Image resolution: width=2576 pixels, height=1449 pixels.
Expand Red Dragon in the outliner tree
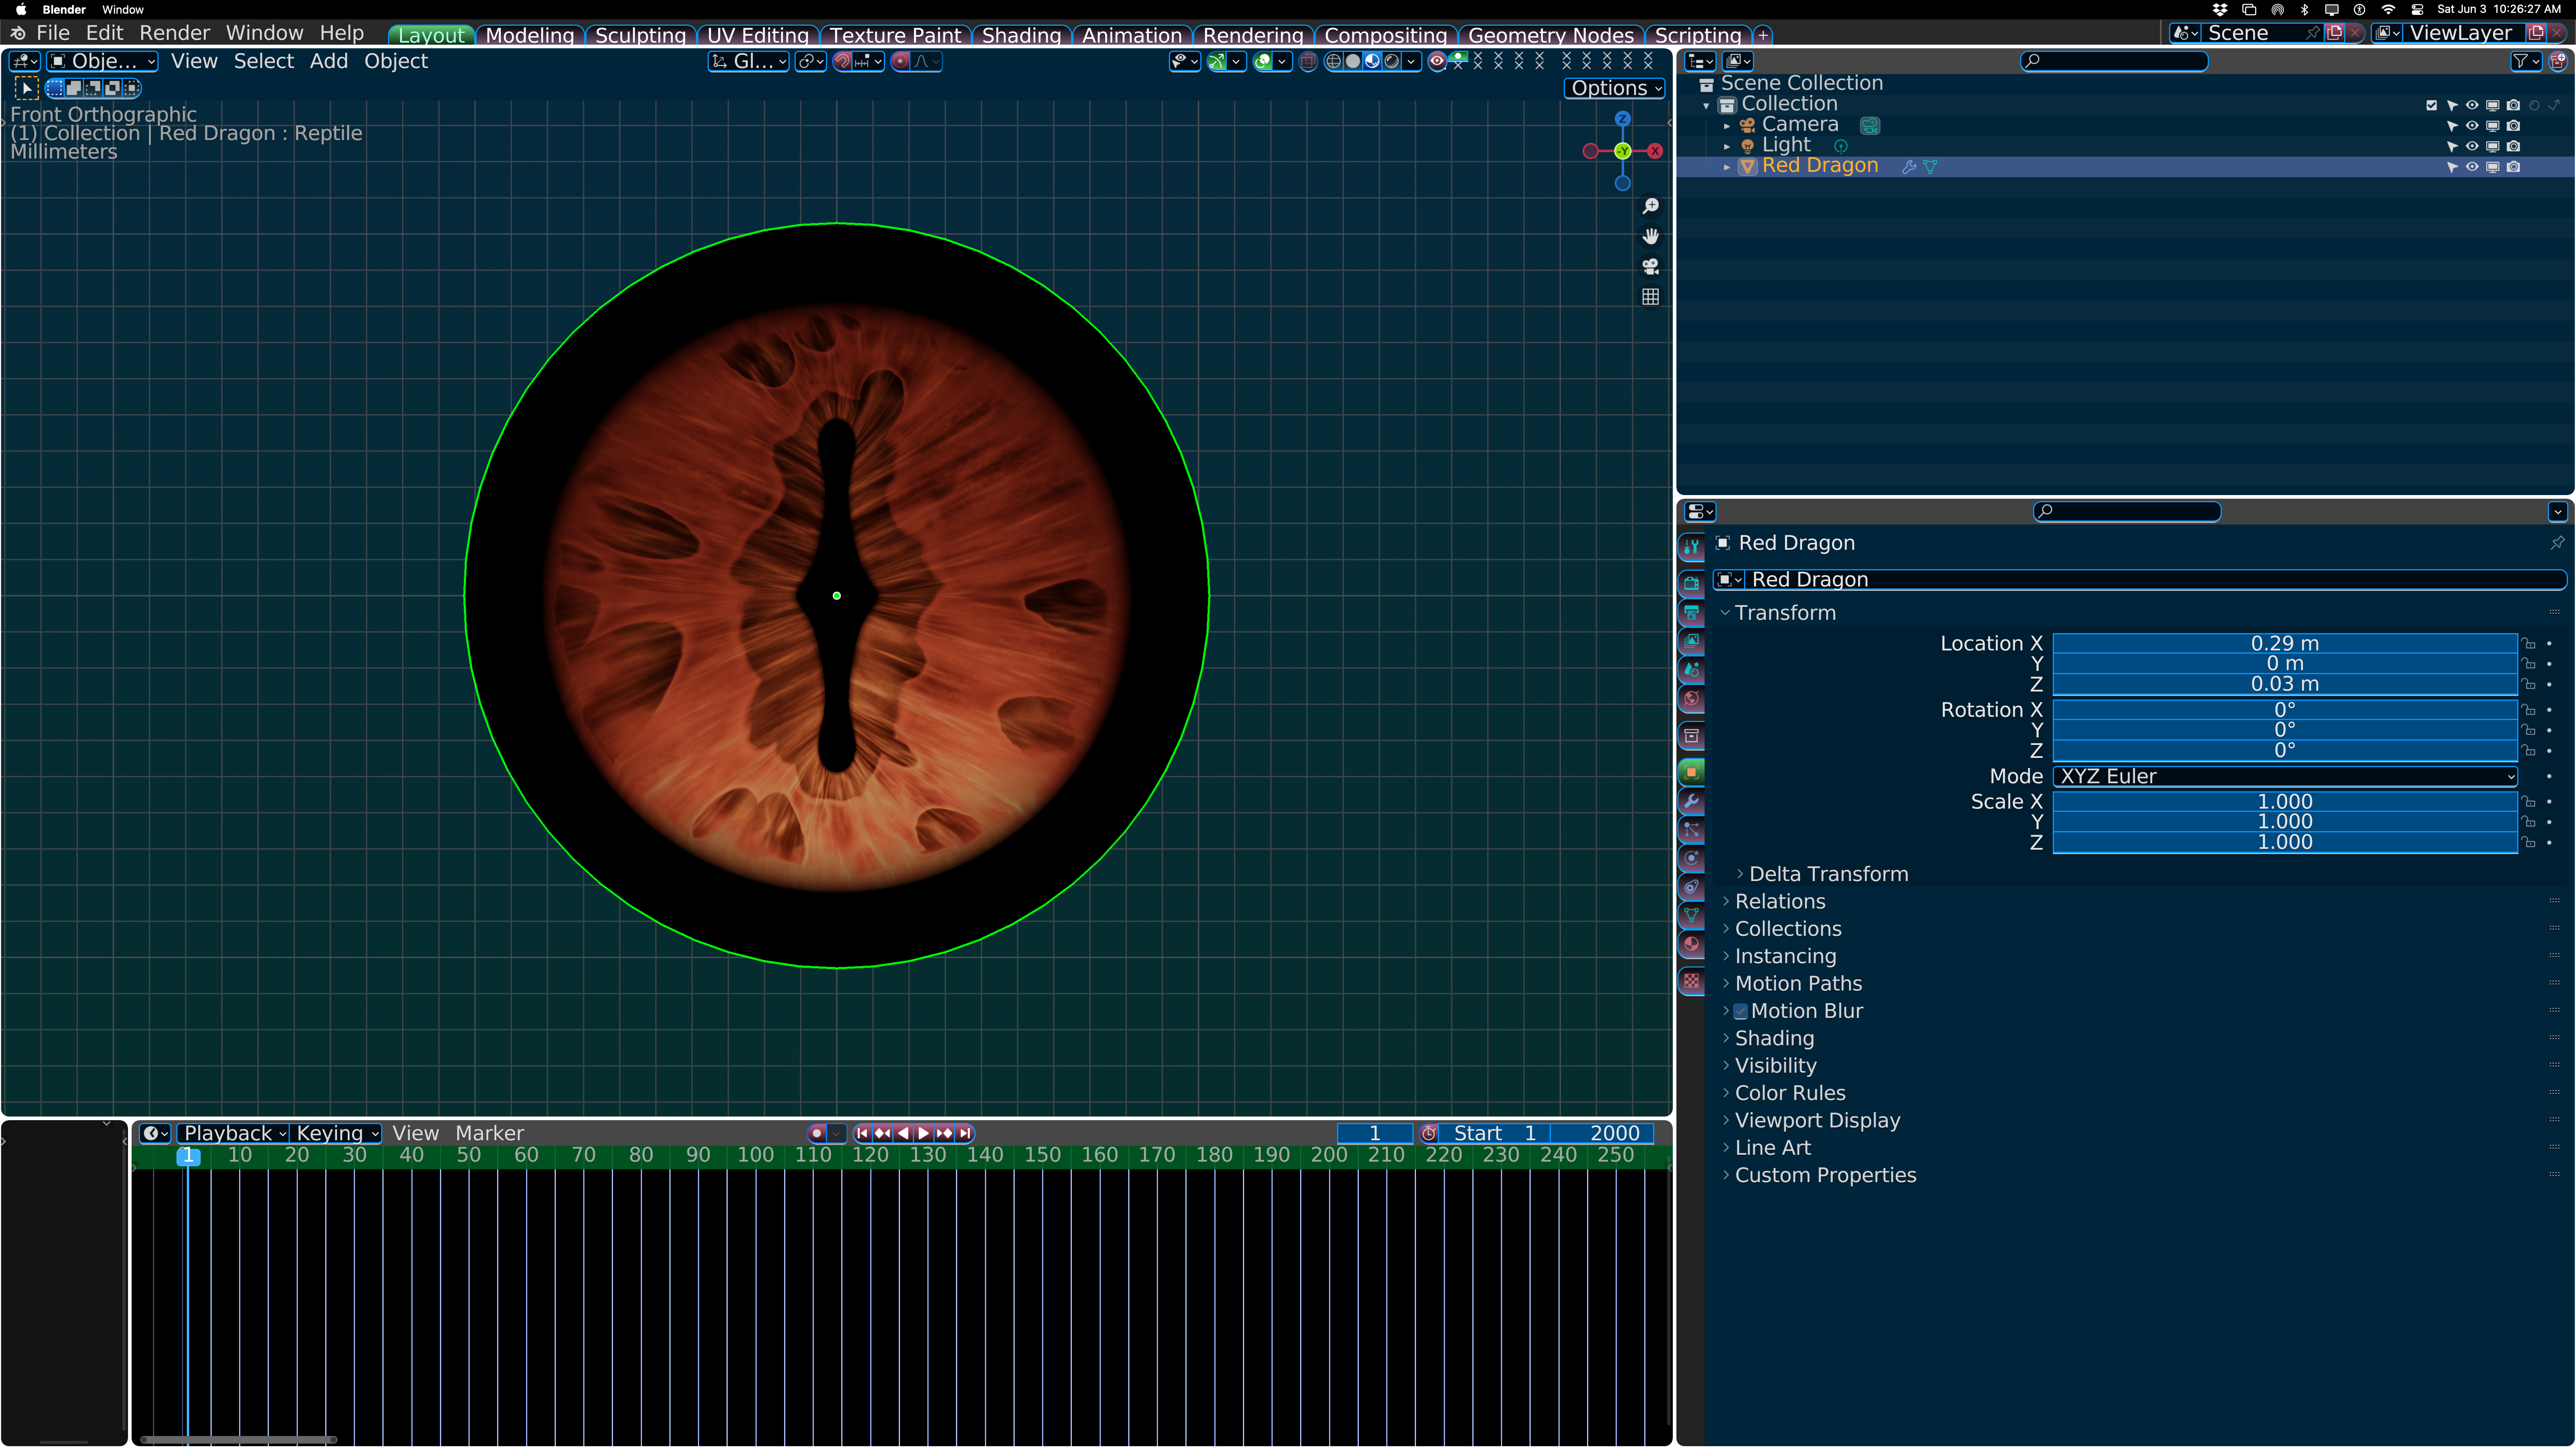[1727, 167]
